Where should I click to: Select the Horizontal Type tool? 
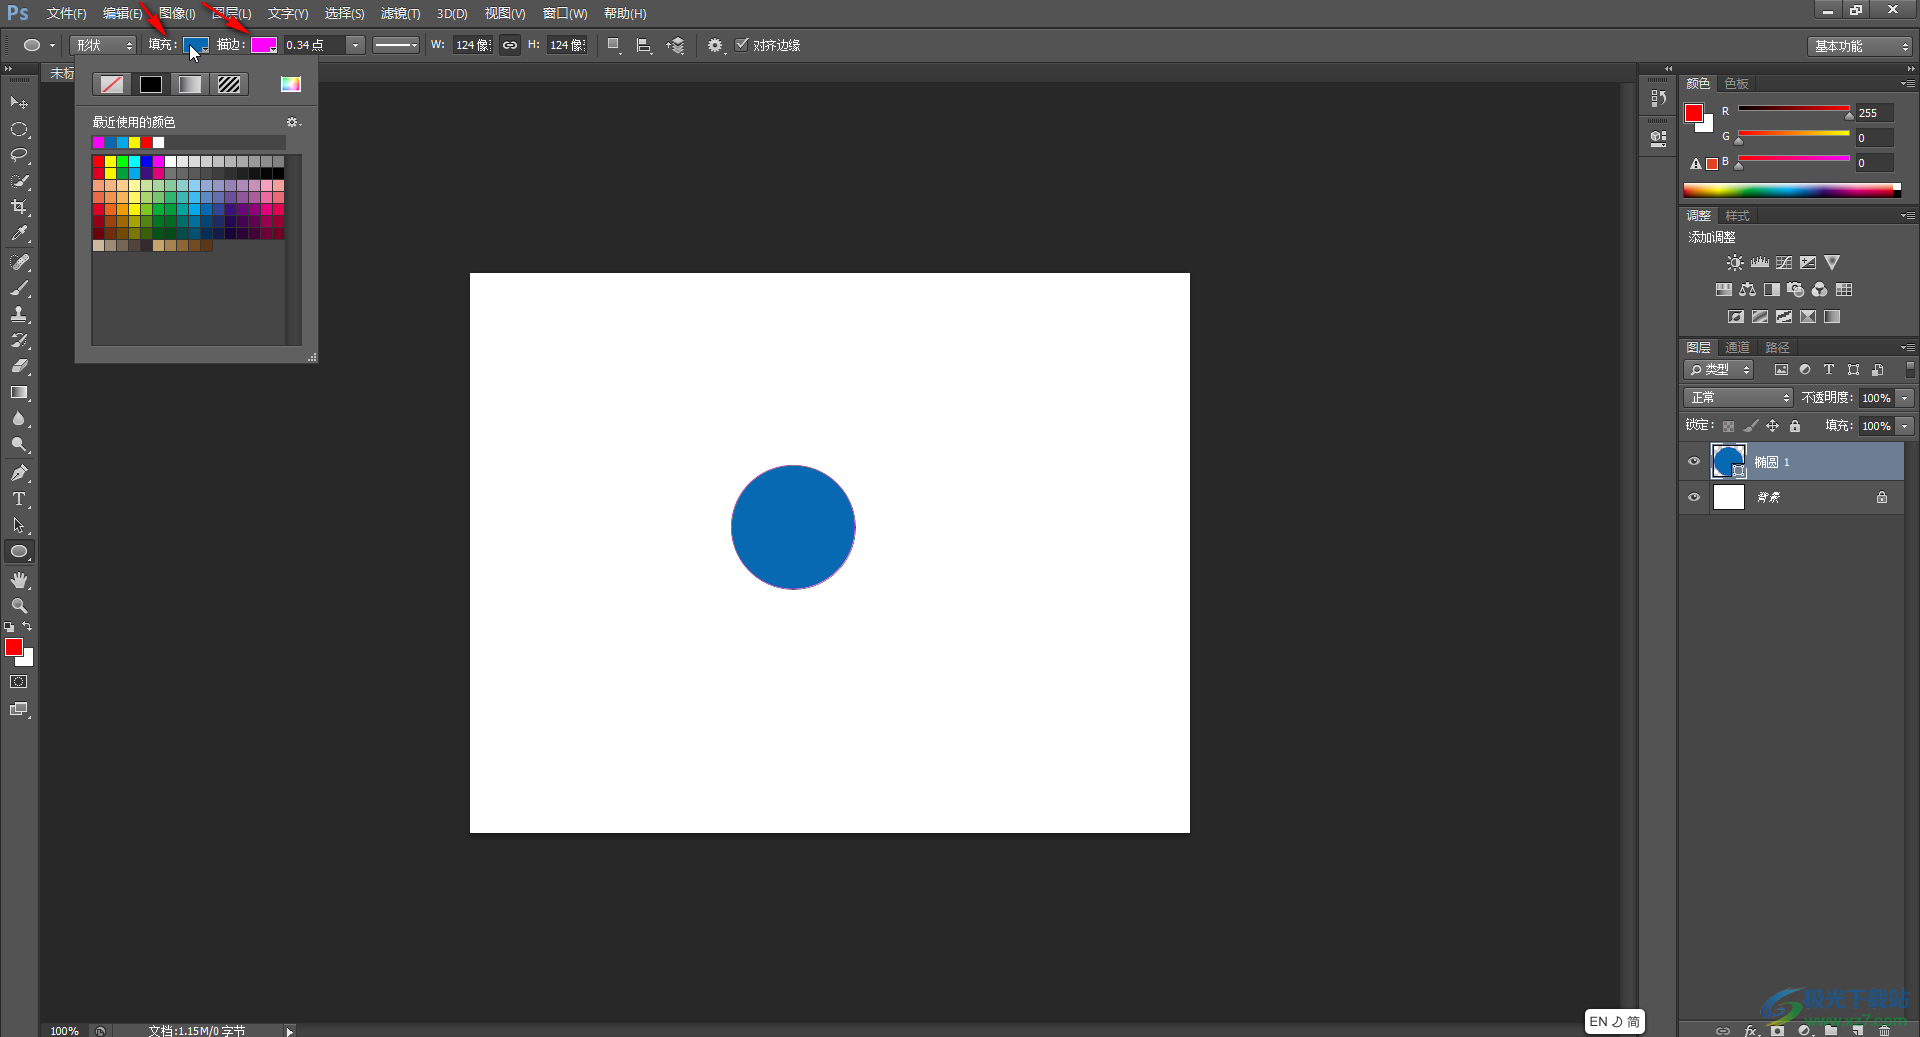click(19, 499)
